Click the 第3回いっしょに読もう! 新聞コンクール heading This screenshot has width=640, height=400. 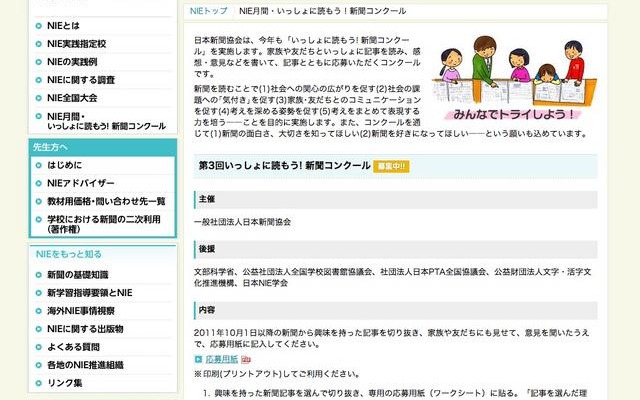(284, 165)
